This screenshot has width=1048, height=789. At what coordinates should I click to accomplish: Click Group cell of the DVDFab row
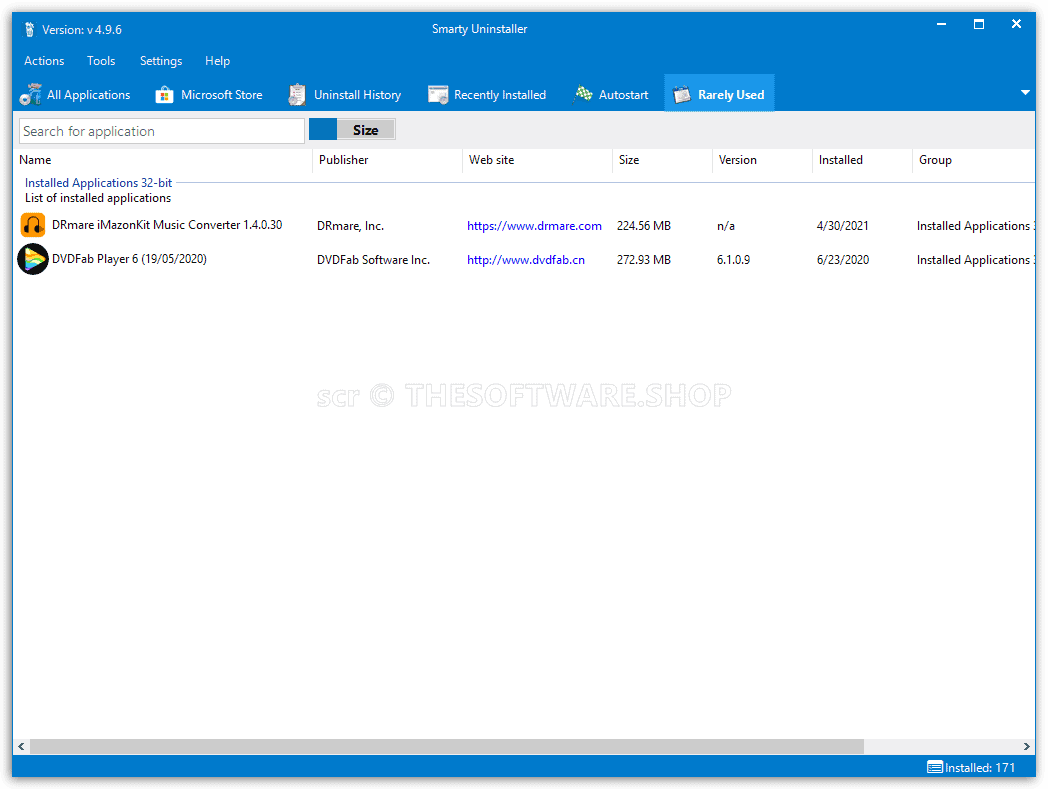pos(975,259)
